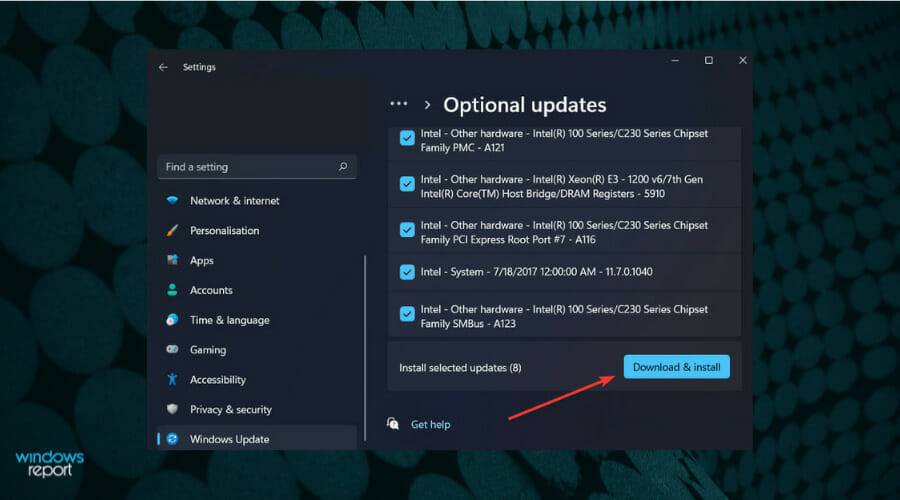
Task: Click the Personalisation paintbrush icon
Action: 172,230
